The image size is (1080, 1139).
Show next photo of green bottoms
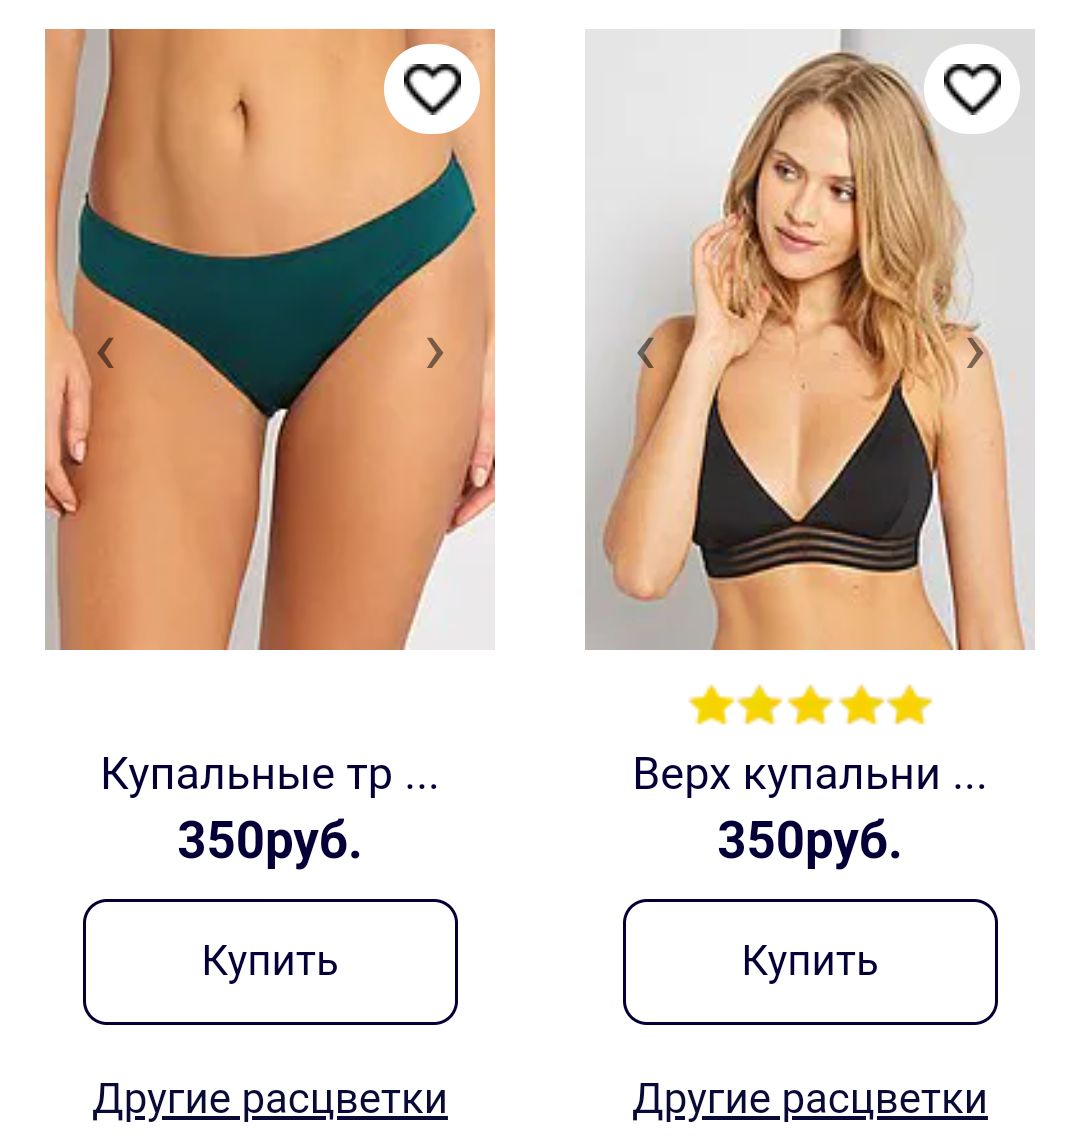[434, 353]
